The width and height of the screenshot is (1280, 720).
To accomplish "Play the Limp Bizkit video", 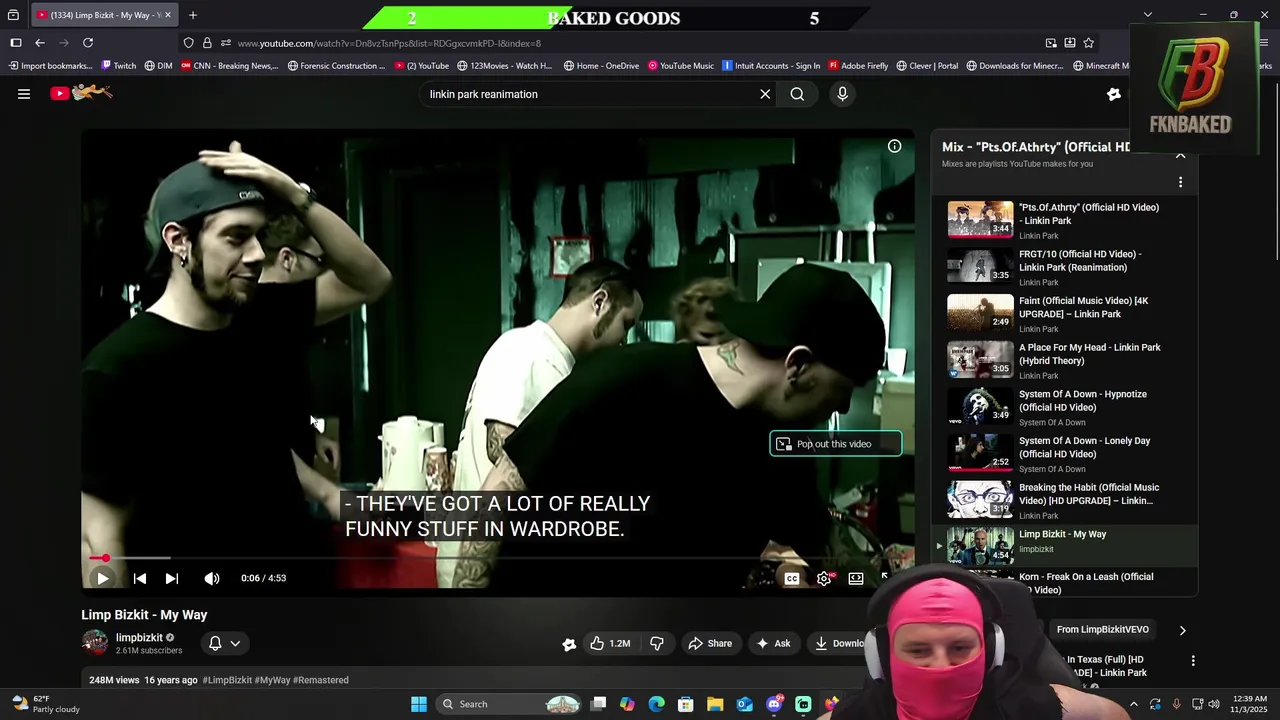I will point(102,578).
